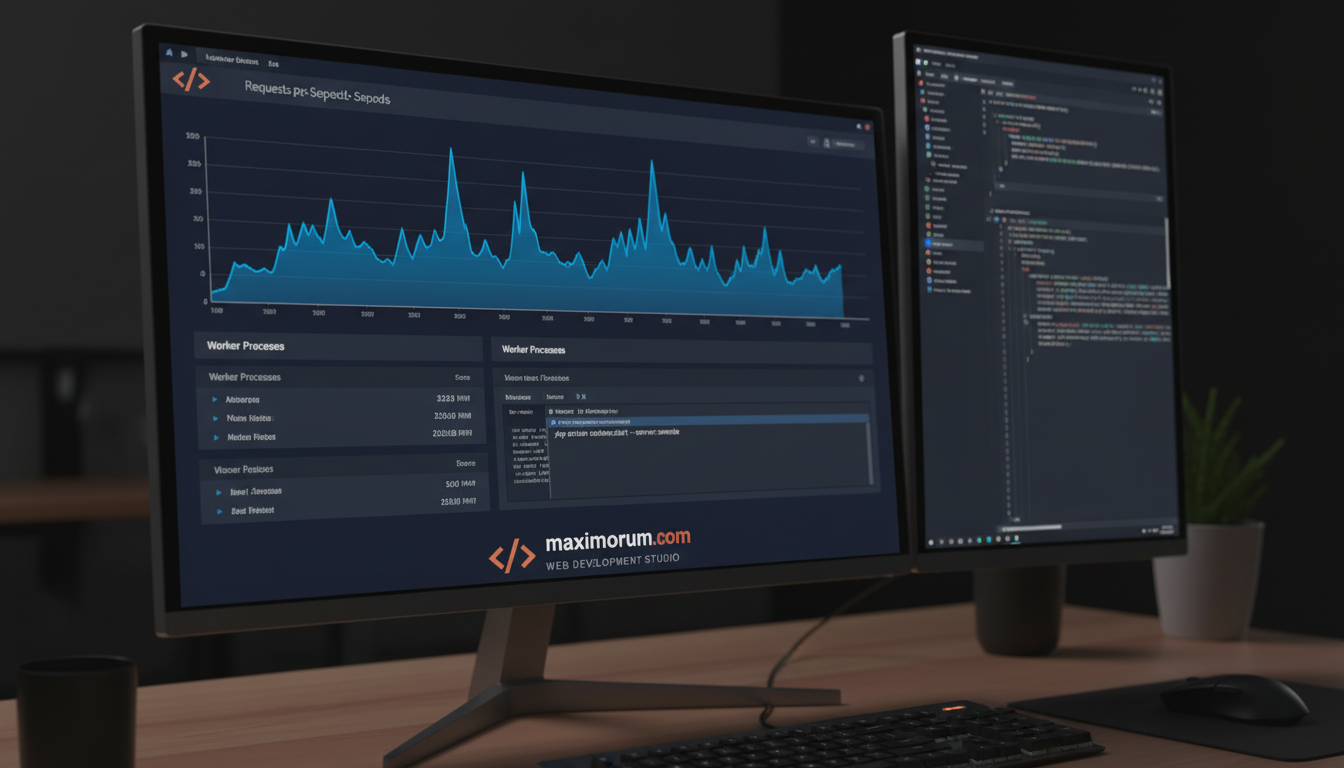Click the small square button in chart toolbar
The width and height of the screenshot is (1344, 768).
(812, 143)
